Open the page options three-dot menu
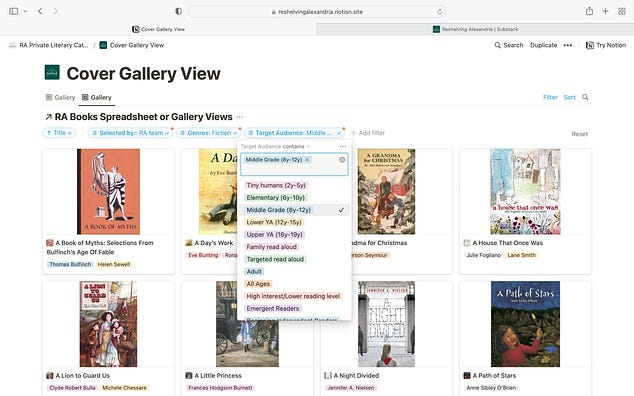This screenshot has width=634, height=396. point(568,45)
